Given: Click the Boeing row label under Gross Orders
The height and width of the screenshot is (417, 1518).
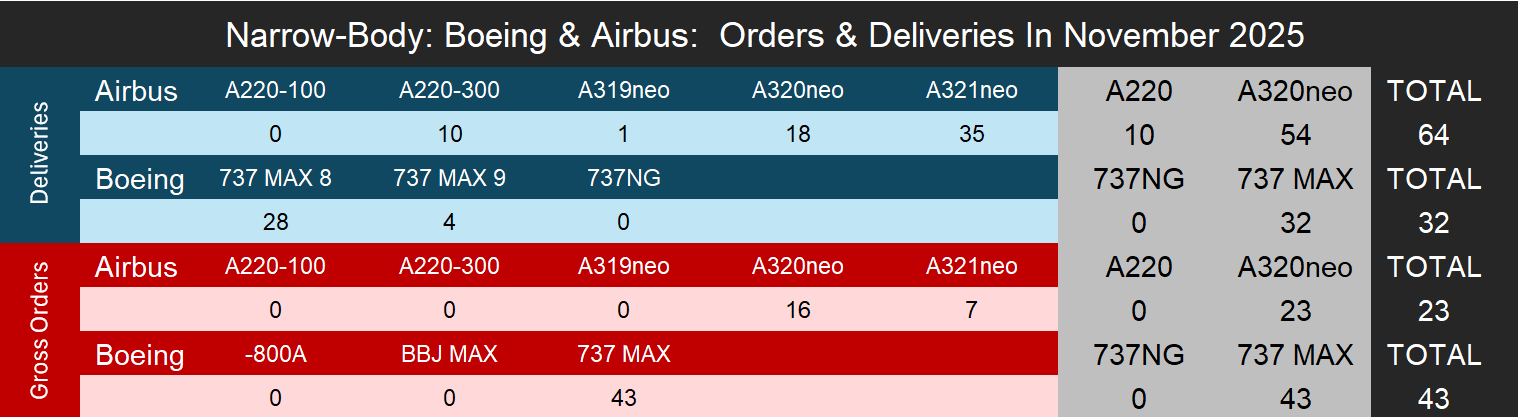Looking at the screenshot, I should pos(140,355).
